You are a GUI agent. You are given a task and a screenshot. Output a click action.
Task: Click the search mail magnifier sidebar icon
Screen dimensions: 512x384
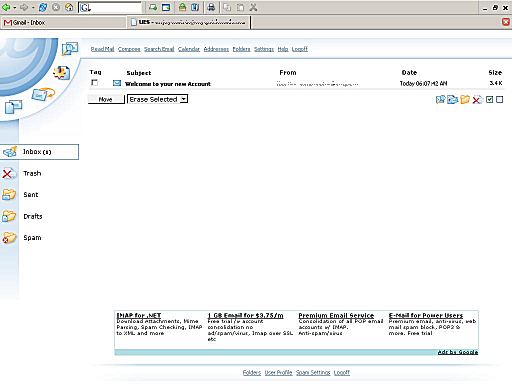pos(70,48)
